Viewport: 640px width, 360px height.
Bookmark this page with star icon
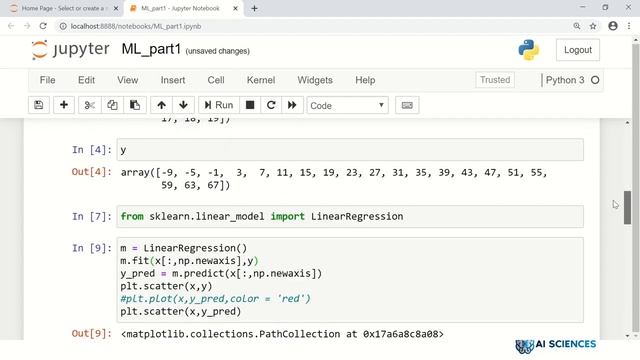coord(593,26)
